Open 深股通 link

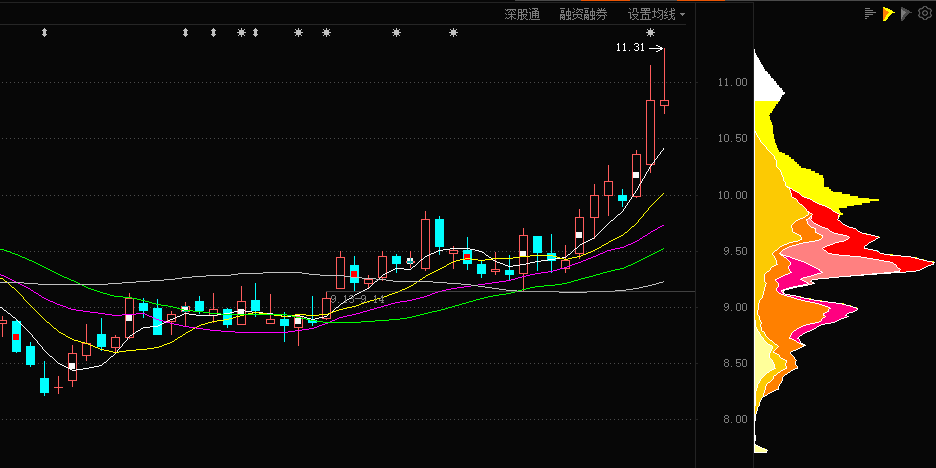tap(522, 15)
